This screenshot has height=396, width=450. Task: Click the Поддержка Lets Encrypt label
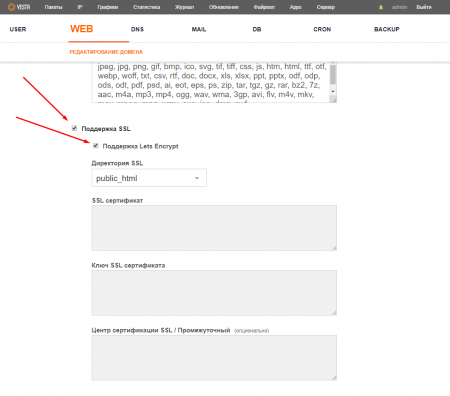(x=140, y=146)
